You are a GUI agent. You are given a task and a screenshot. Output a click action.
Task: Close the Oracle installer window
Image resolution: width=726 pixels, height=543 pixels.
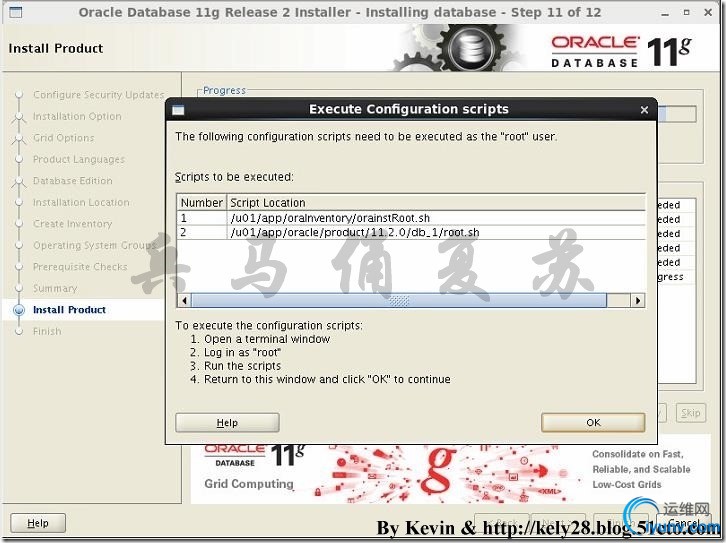click(x=708, y=12)
